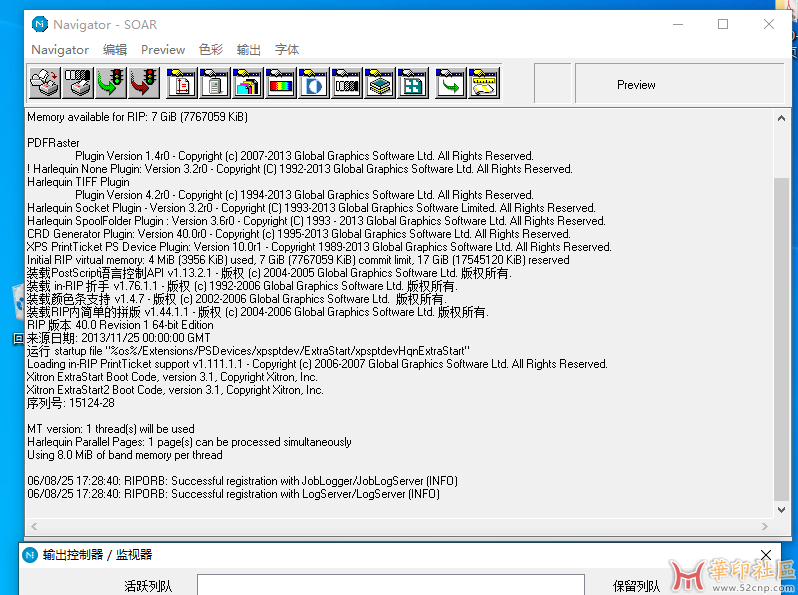Maximize the Navigator SOAR window
The width and height of the screenshot is (798, 595).
tap(723, 24)
